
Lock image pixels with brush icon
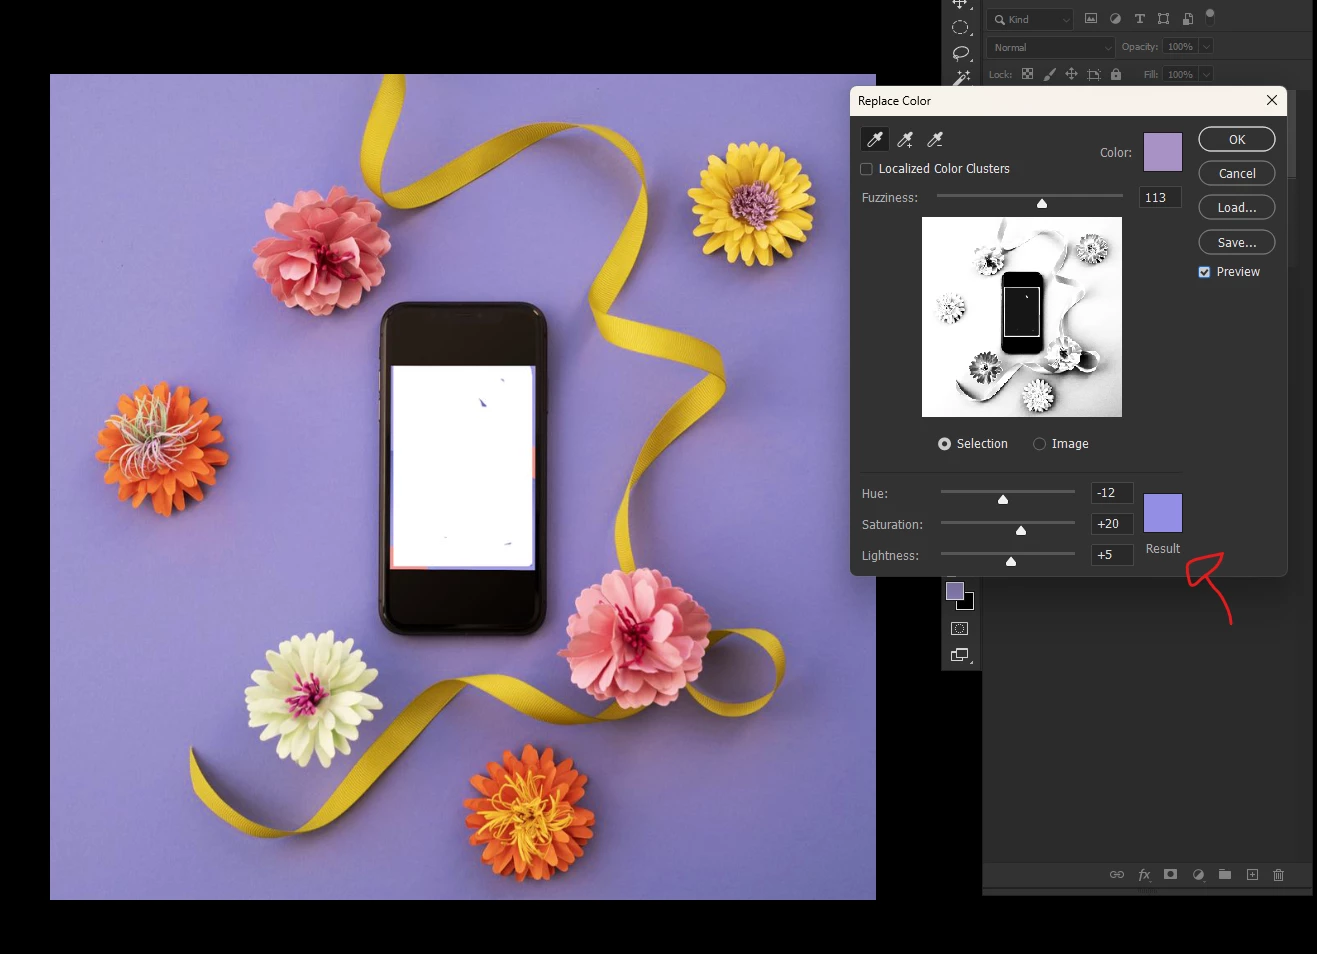(x=1049, y=74)
